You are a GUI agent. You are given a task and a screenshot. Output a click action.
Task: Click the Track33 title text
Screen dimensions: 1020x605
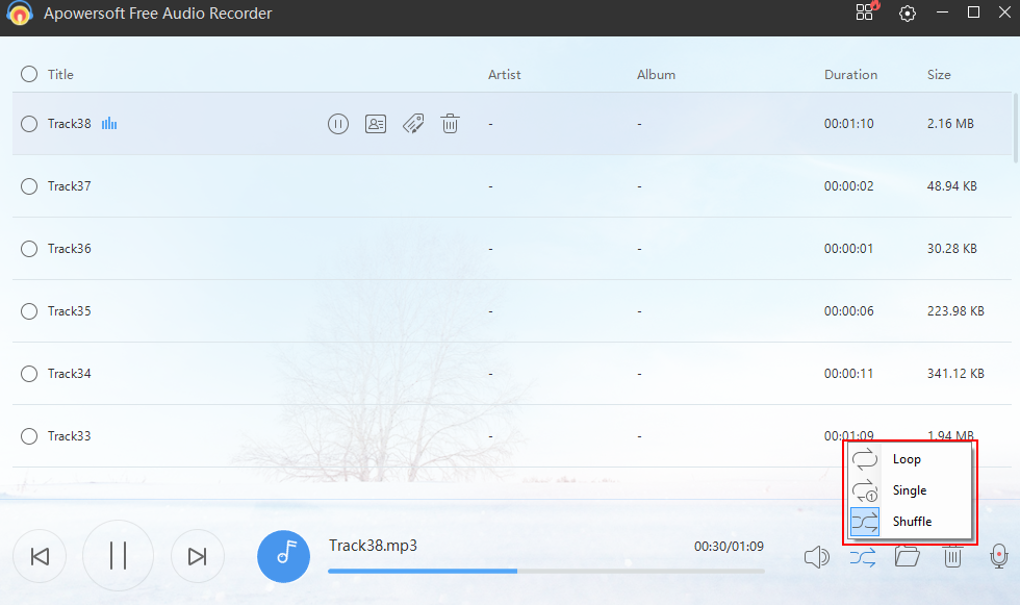[x=69, y=436]
